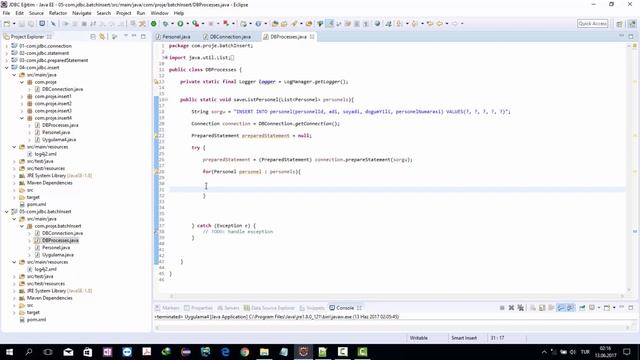Open the Window menu

(x=159, y=13)
